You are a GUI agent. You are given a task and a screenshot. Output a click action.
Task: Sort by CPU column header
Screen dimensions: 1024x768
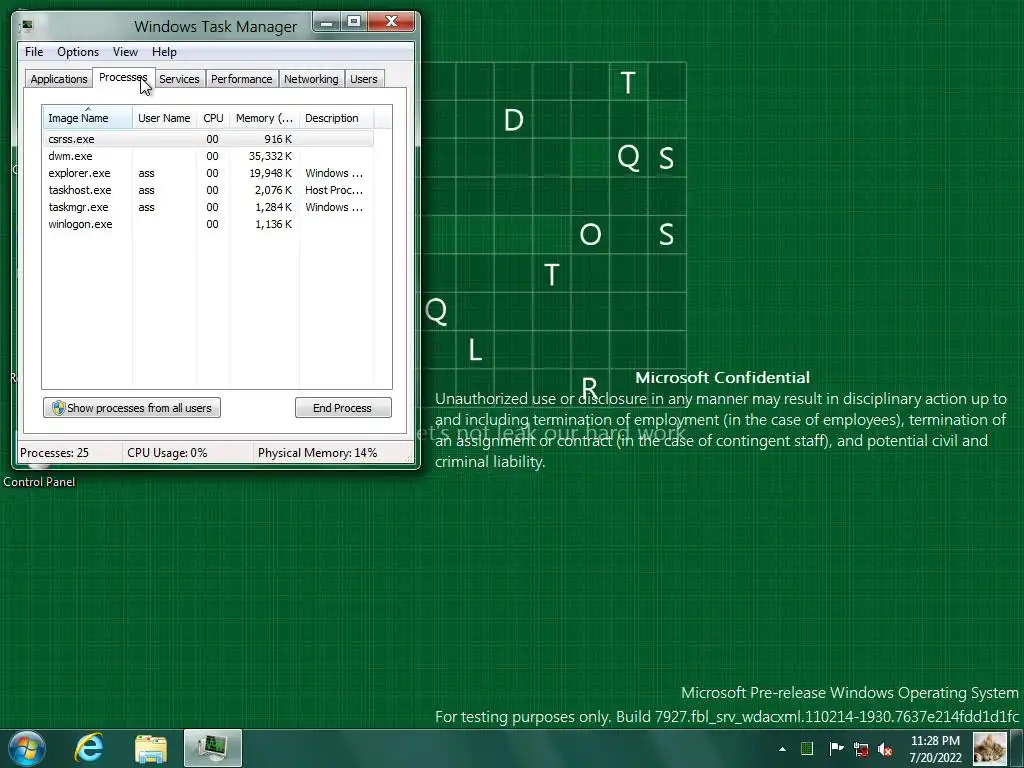tap(213, 118)
